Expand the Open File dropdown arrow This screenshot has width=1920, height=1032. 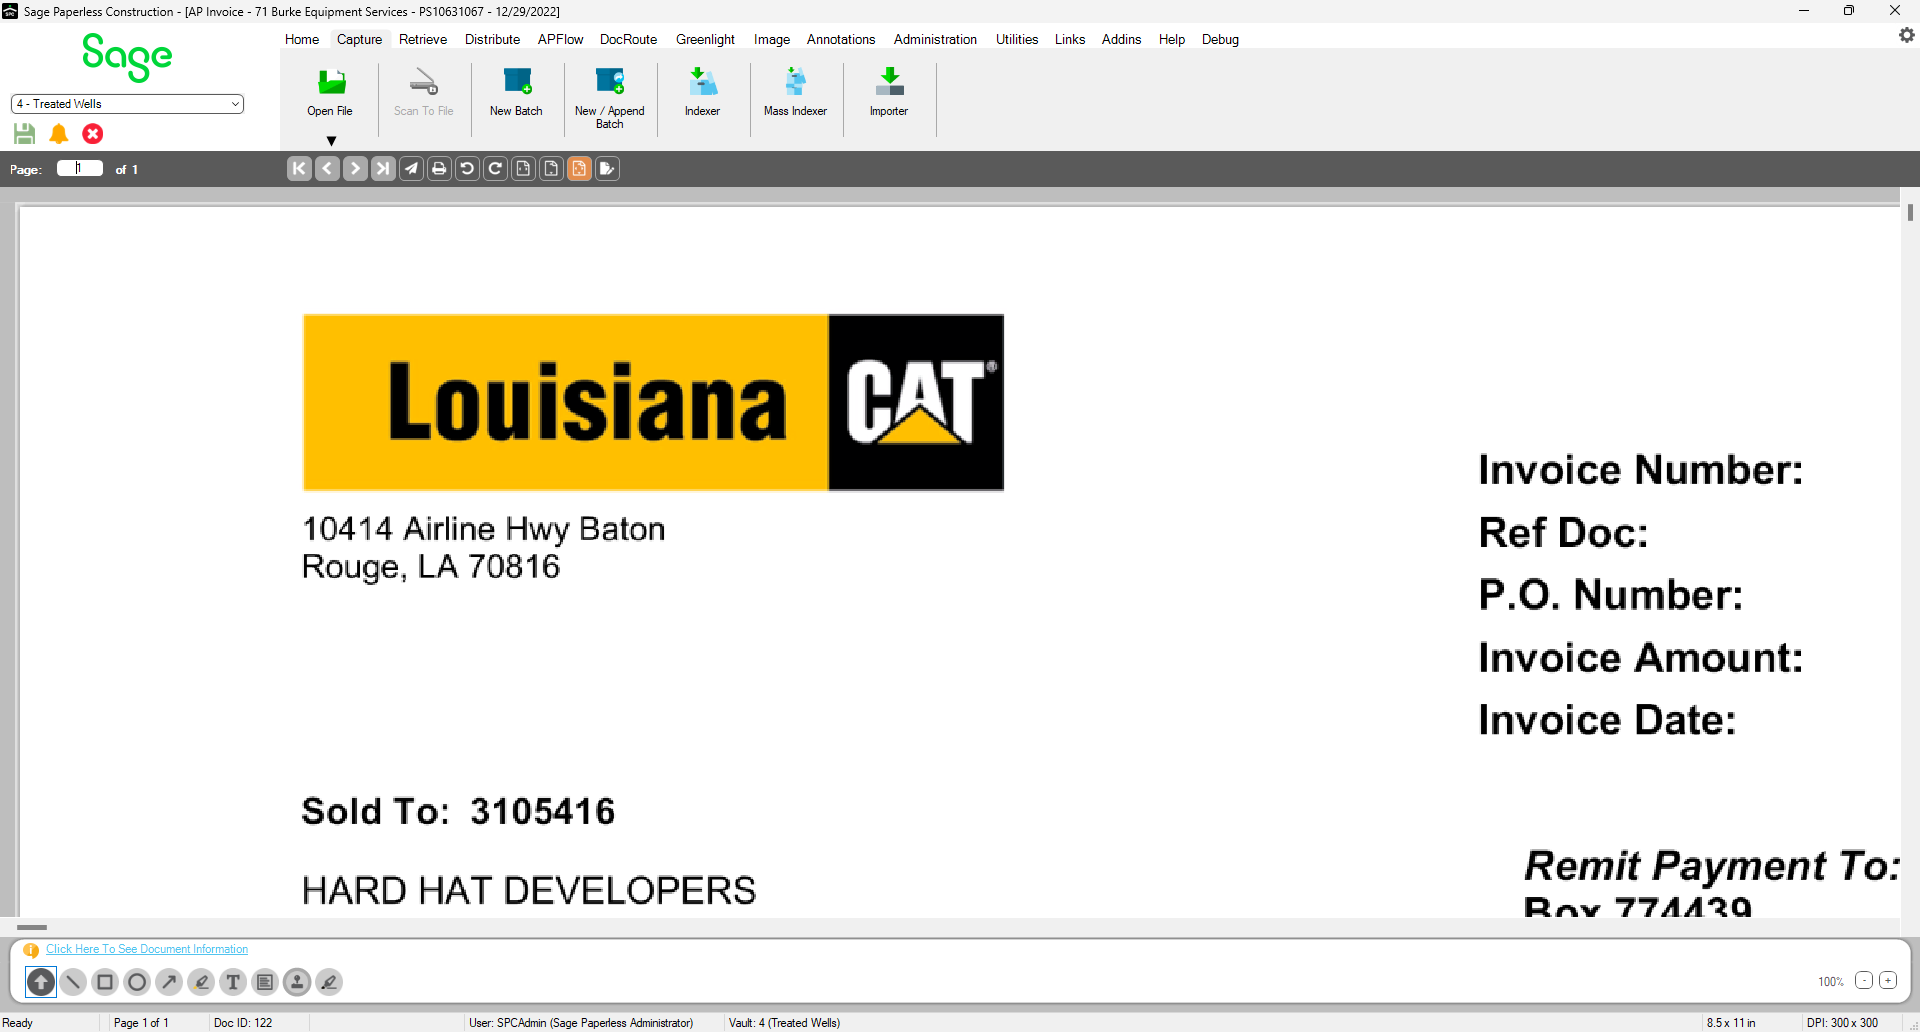click(331, 141)
